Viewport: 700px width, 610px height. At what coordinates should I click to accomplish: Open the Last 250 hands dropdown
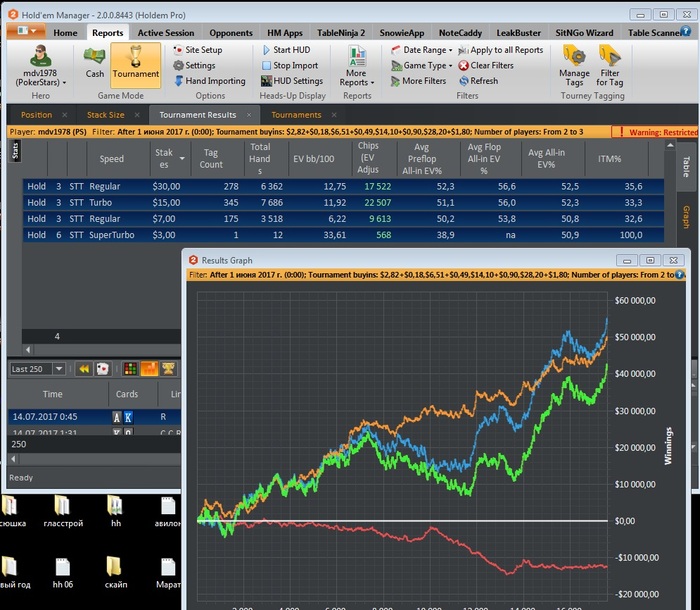(x=59, y=369)
